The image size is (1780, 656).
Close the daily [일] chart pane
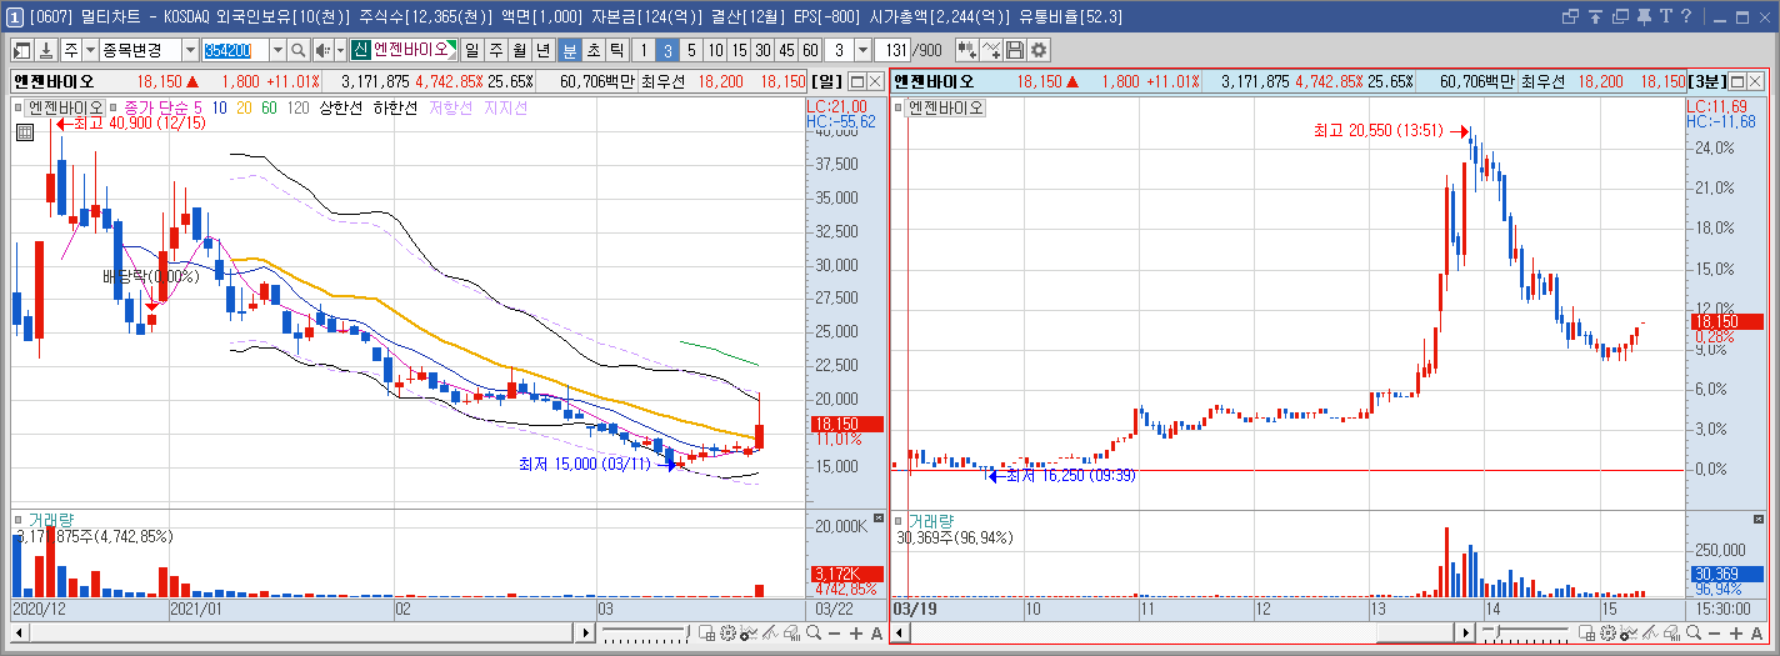[x=875, y=81]
